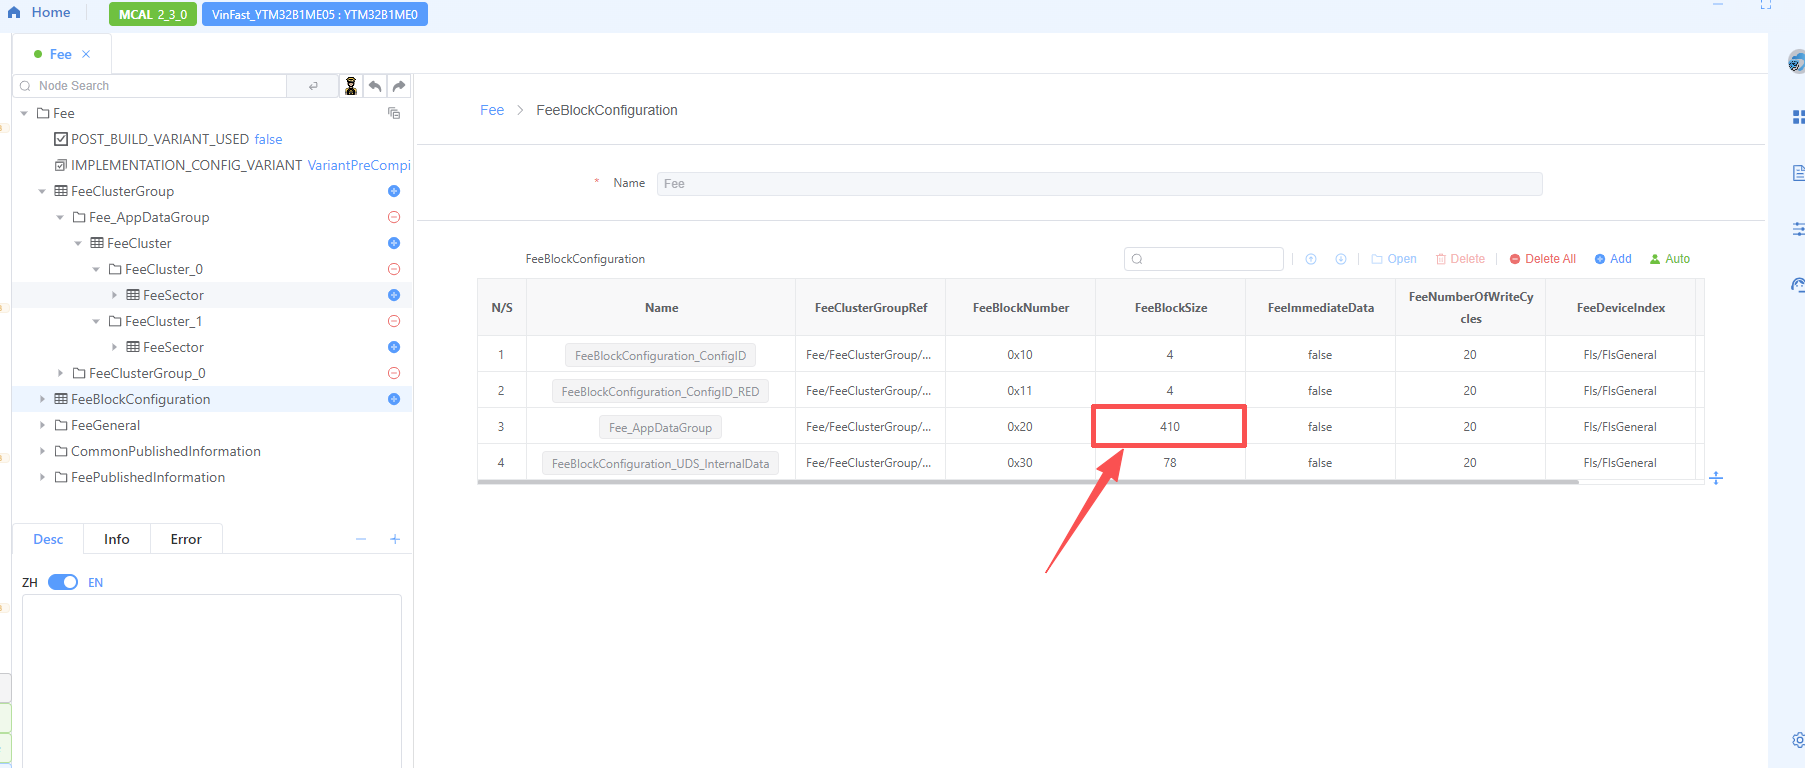The height and width of the screenshot is (768, 1805).
Task: Expand the FeeGeneral tree node
Action: click(x=42, y=425)
